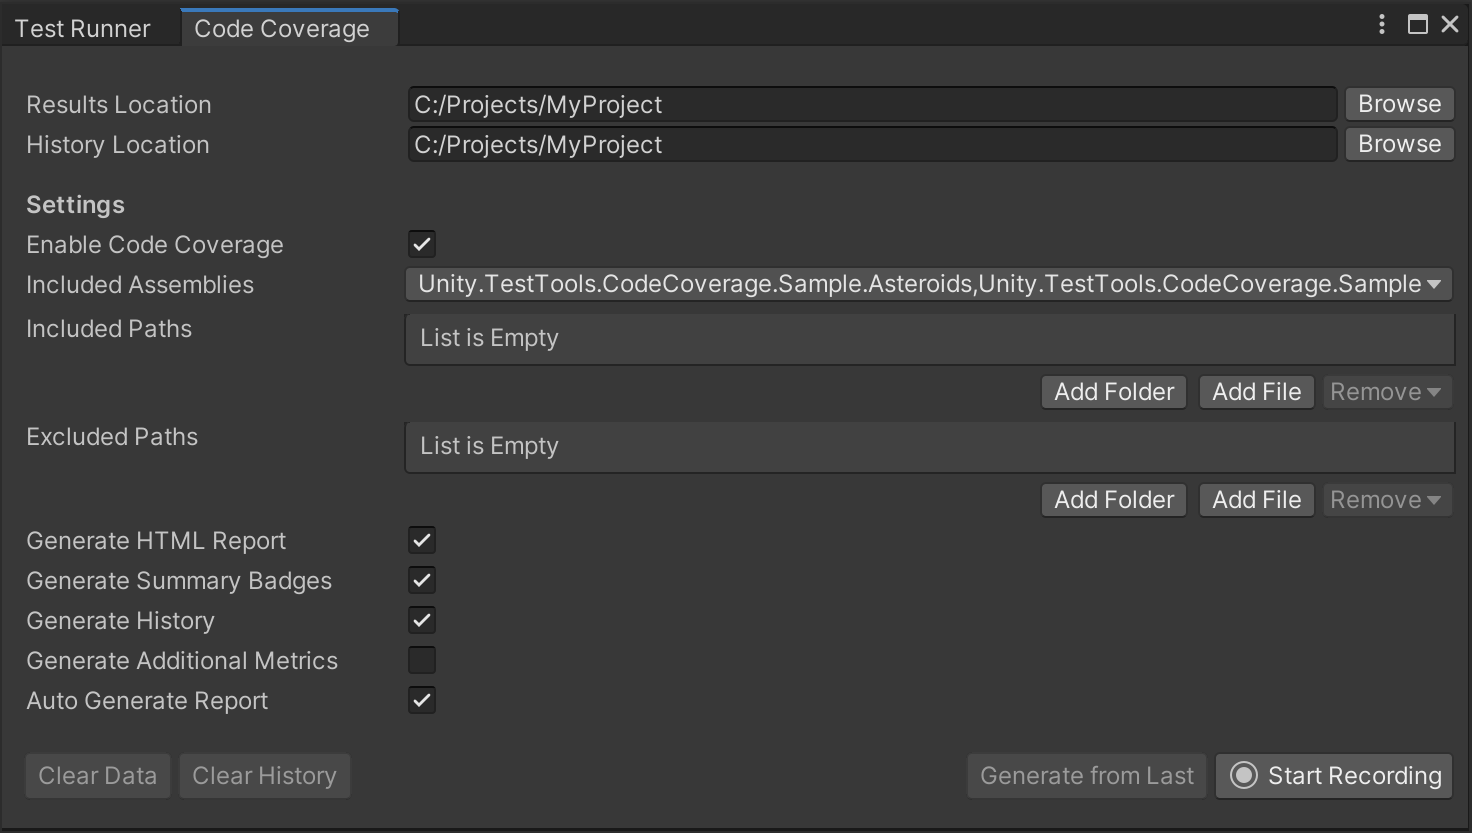Enable Generate Additional Metrics
The image size is (1472, 833).
tap(421, 660)
